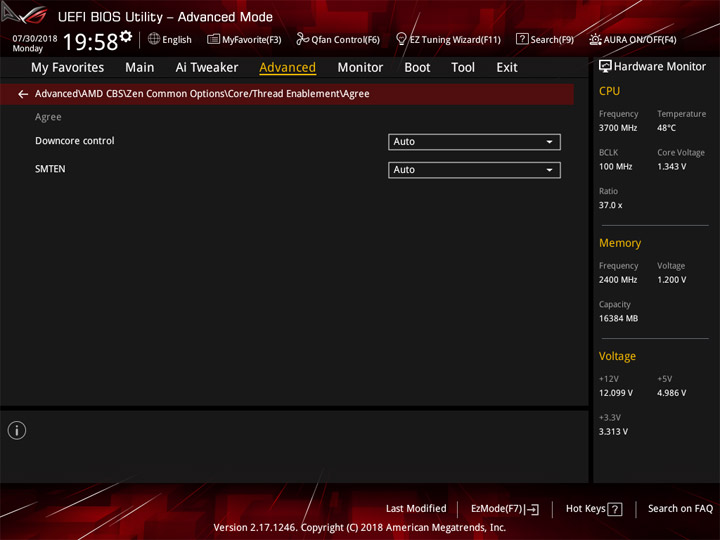The width and height of the screenshot is (720, 540).
Task: Open the Downcore control dropdown
Action: coord(474,142)
